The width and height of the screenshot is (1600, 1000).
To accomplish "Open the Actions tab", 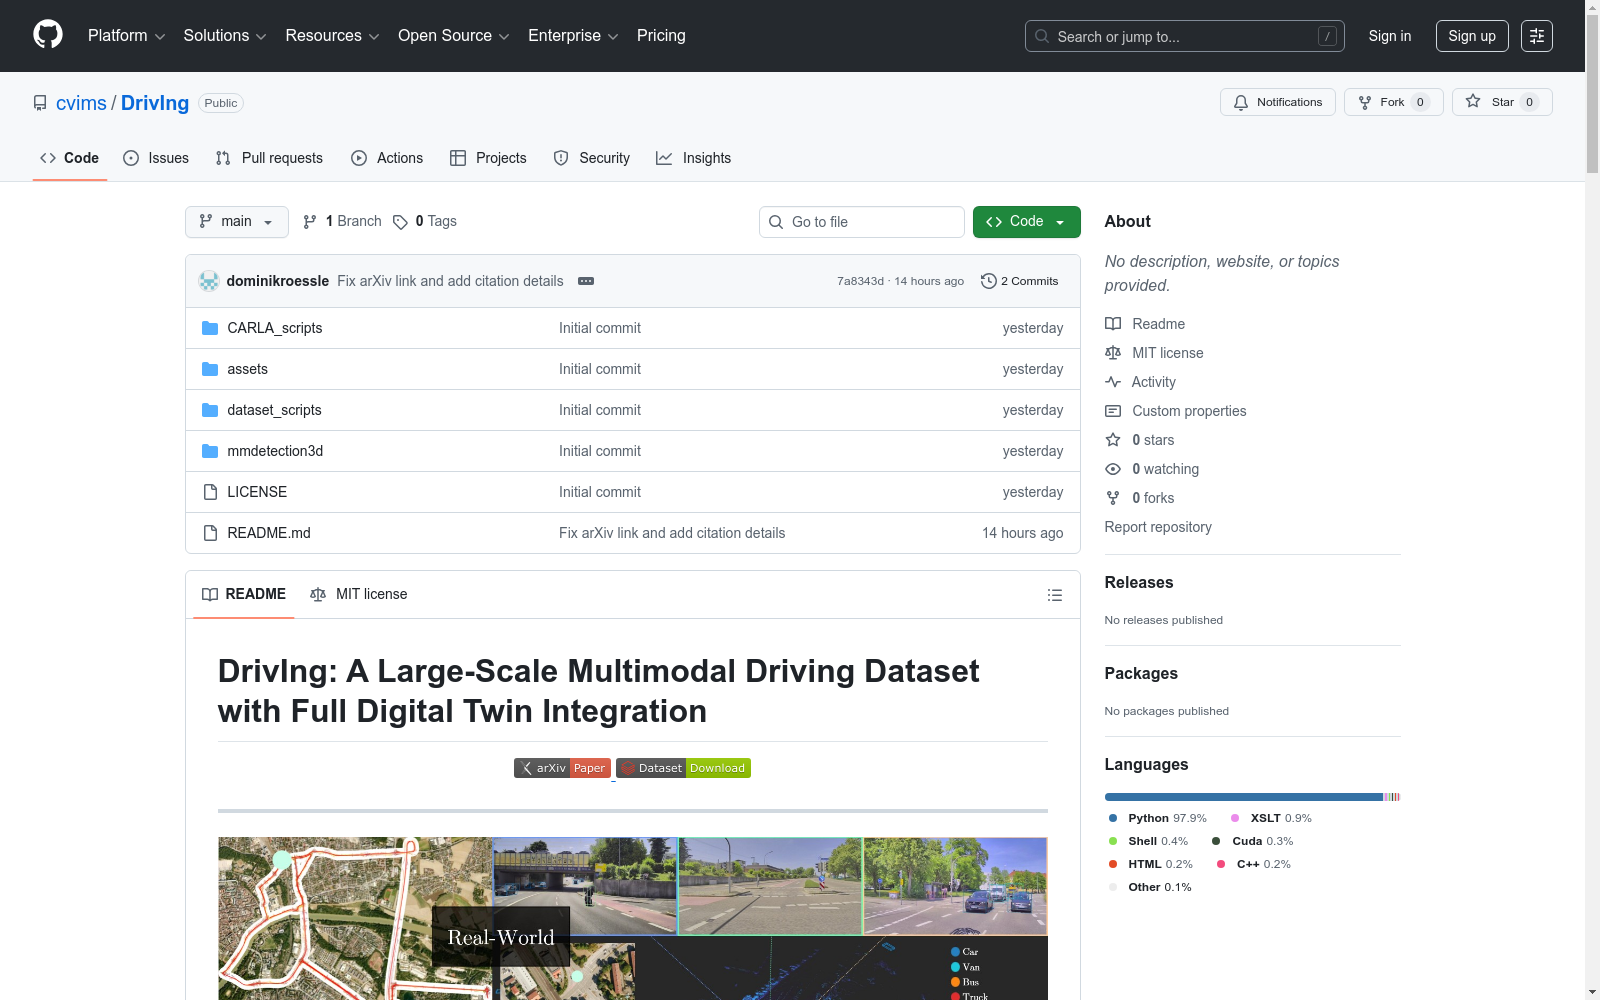I will click(x=387, y=158).
